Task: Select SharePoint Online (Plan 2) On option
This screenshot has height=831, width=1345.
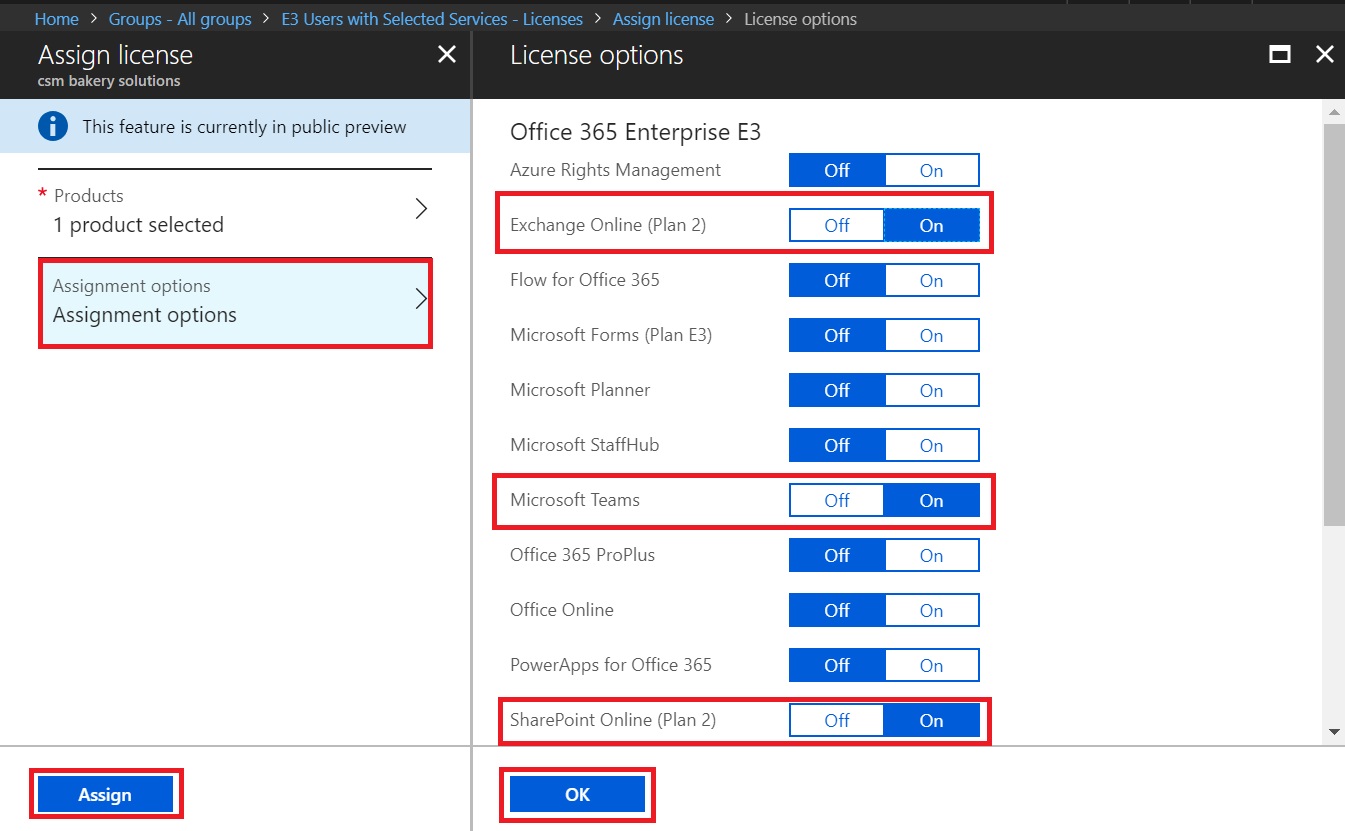Action: click(931, 720)
